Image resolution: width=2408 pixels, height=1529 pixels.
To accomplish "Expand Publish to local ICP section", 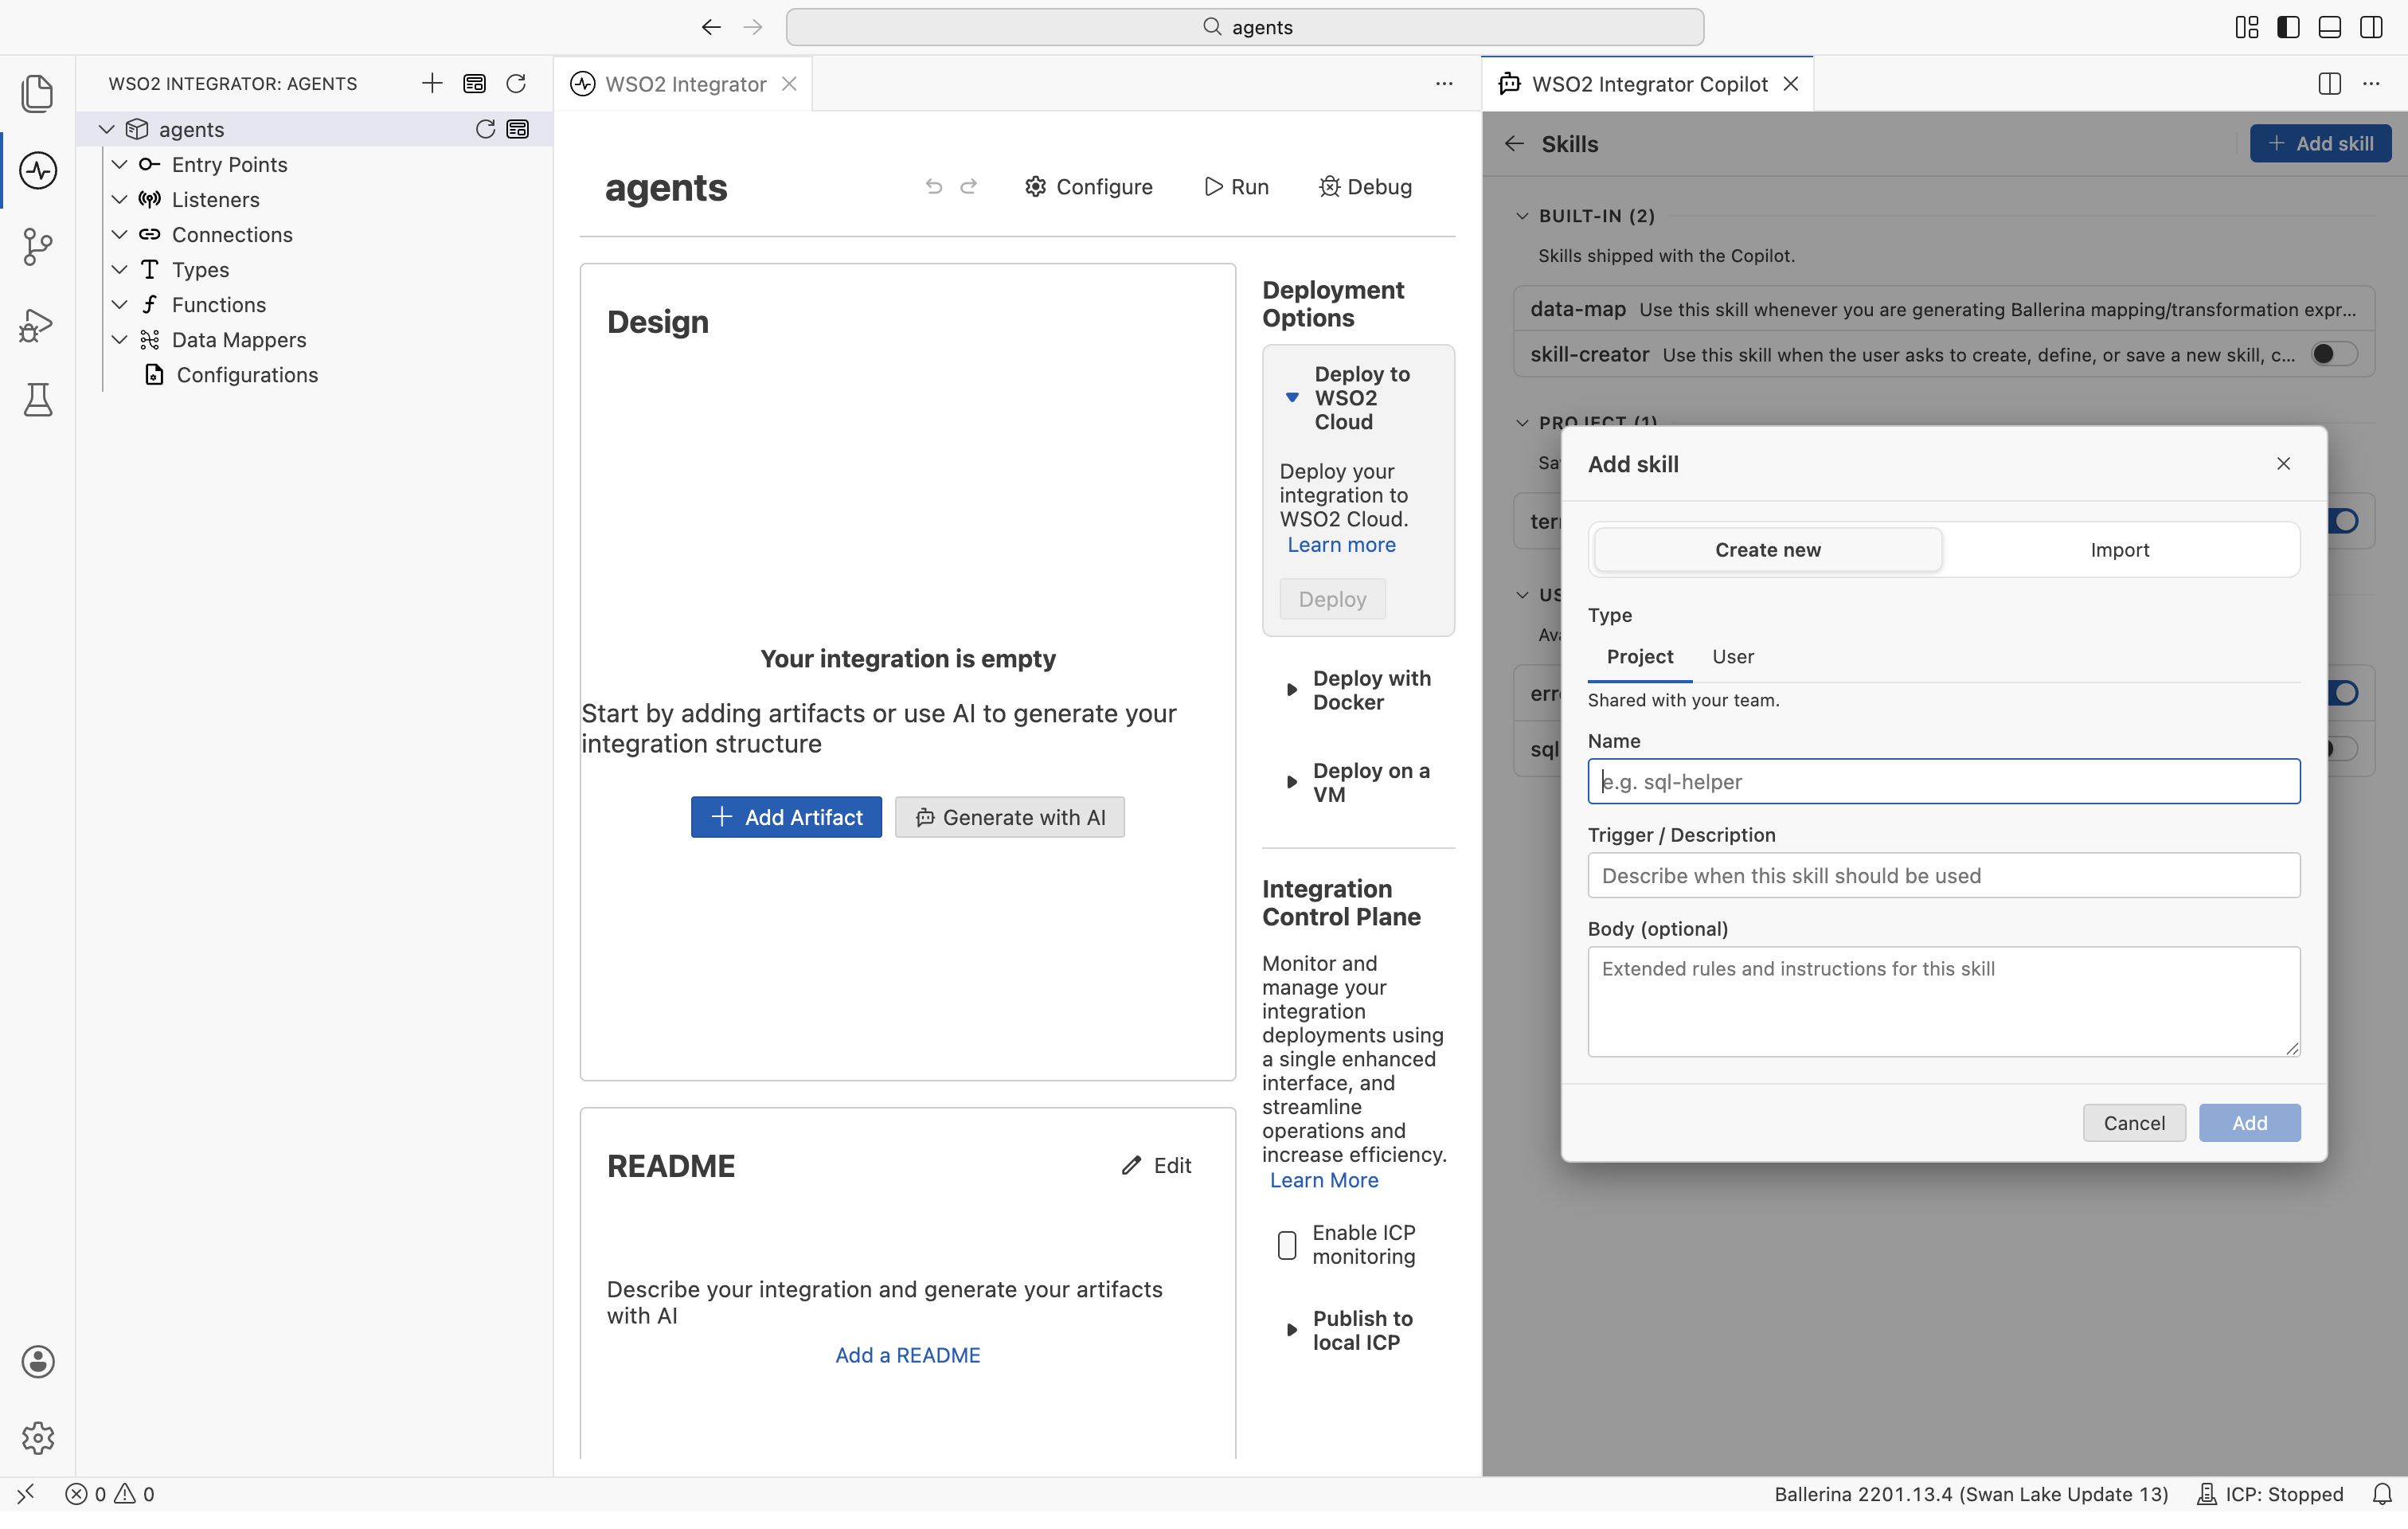I will pyautogui.click(x=1291, y=1329).
